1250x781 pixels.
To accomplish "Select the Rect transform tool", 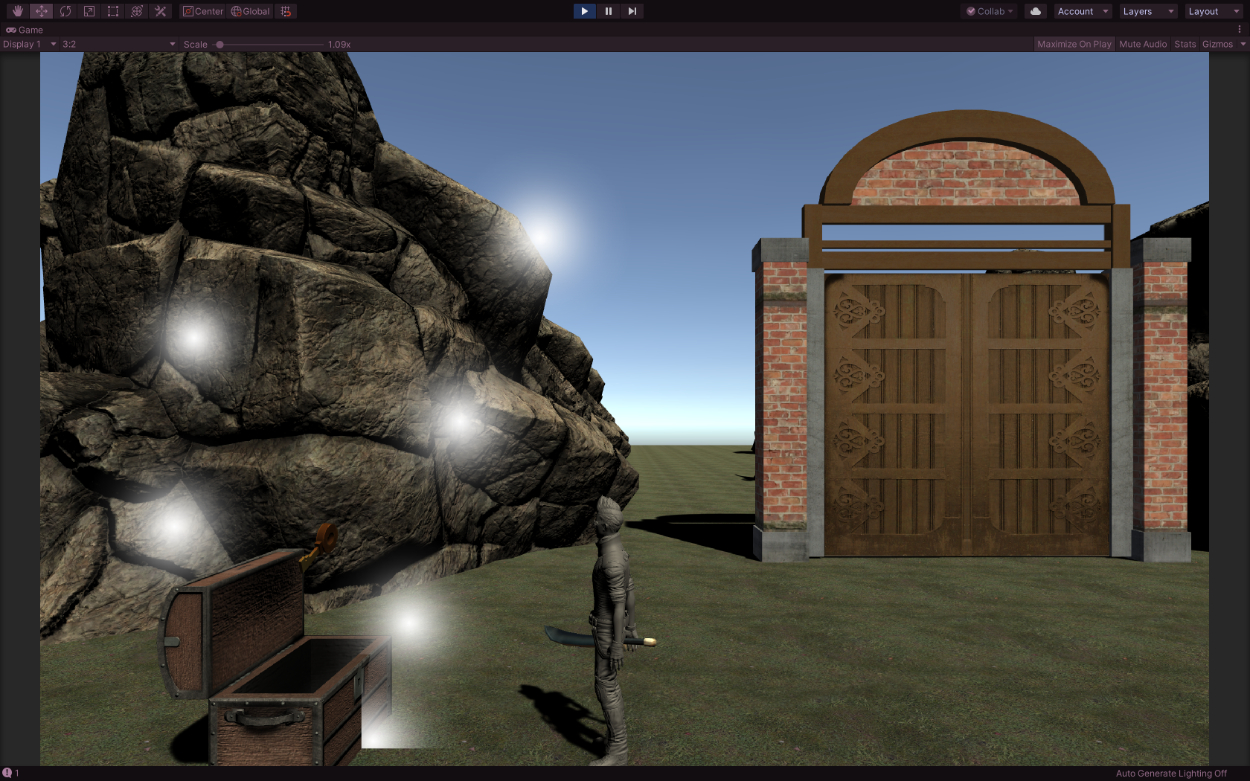I will click(x=113, y=11).
